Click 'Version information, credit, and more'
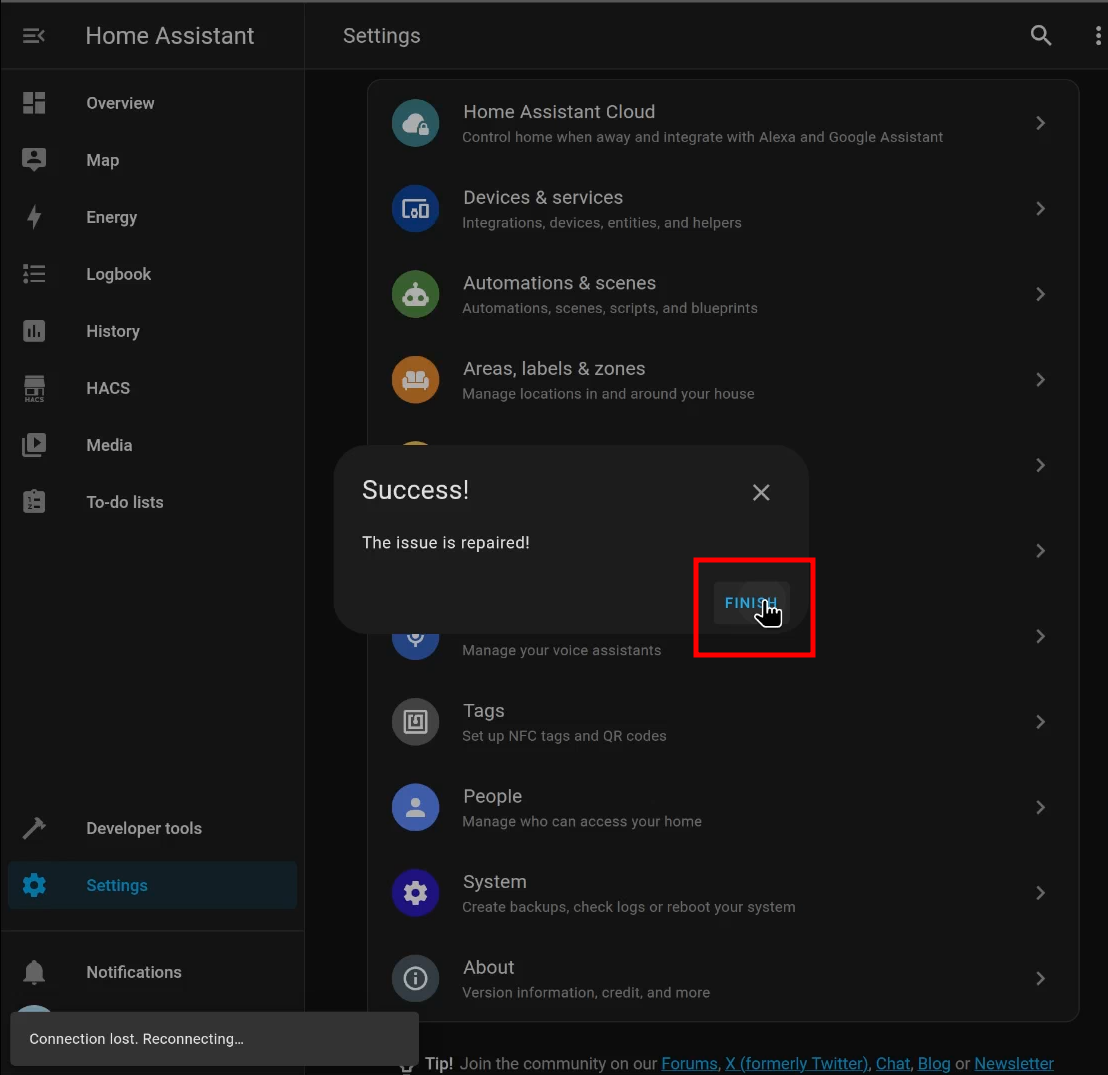This screenshot has width=1108, height=1075. pos(587,992)
